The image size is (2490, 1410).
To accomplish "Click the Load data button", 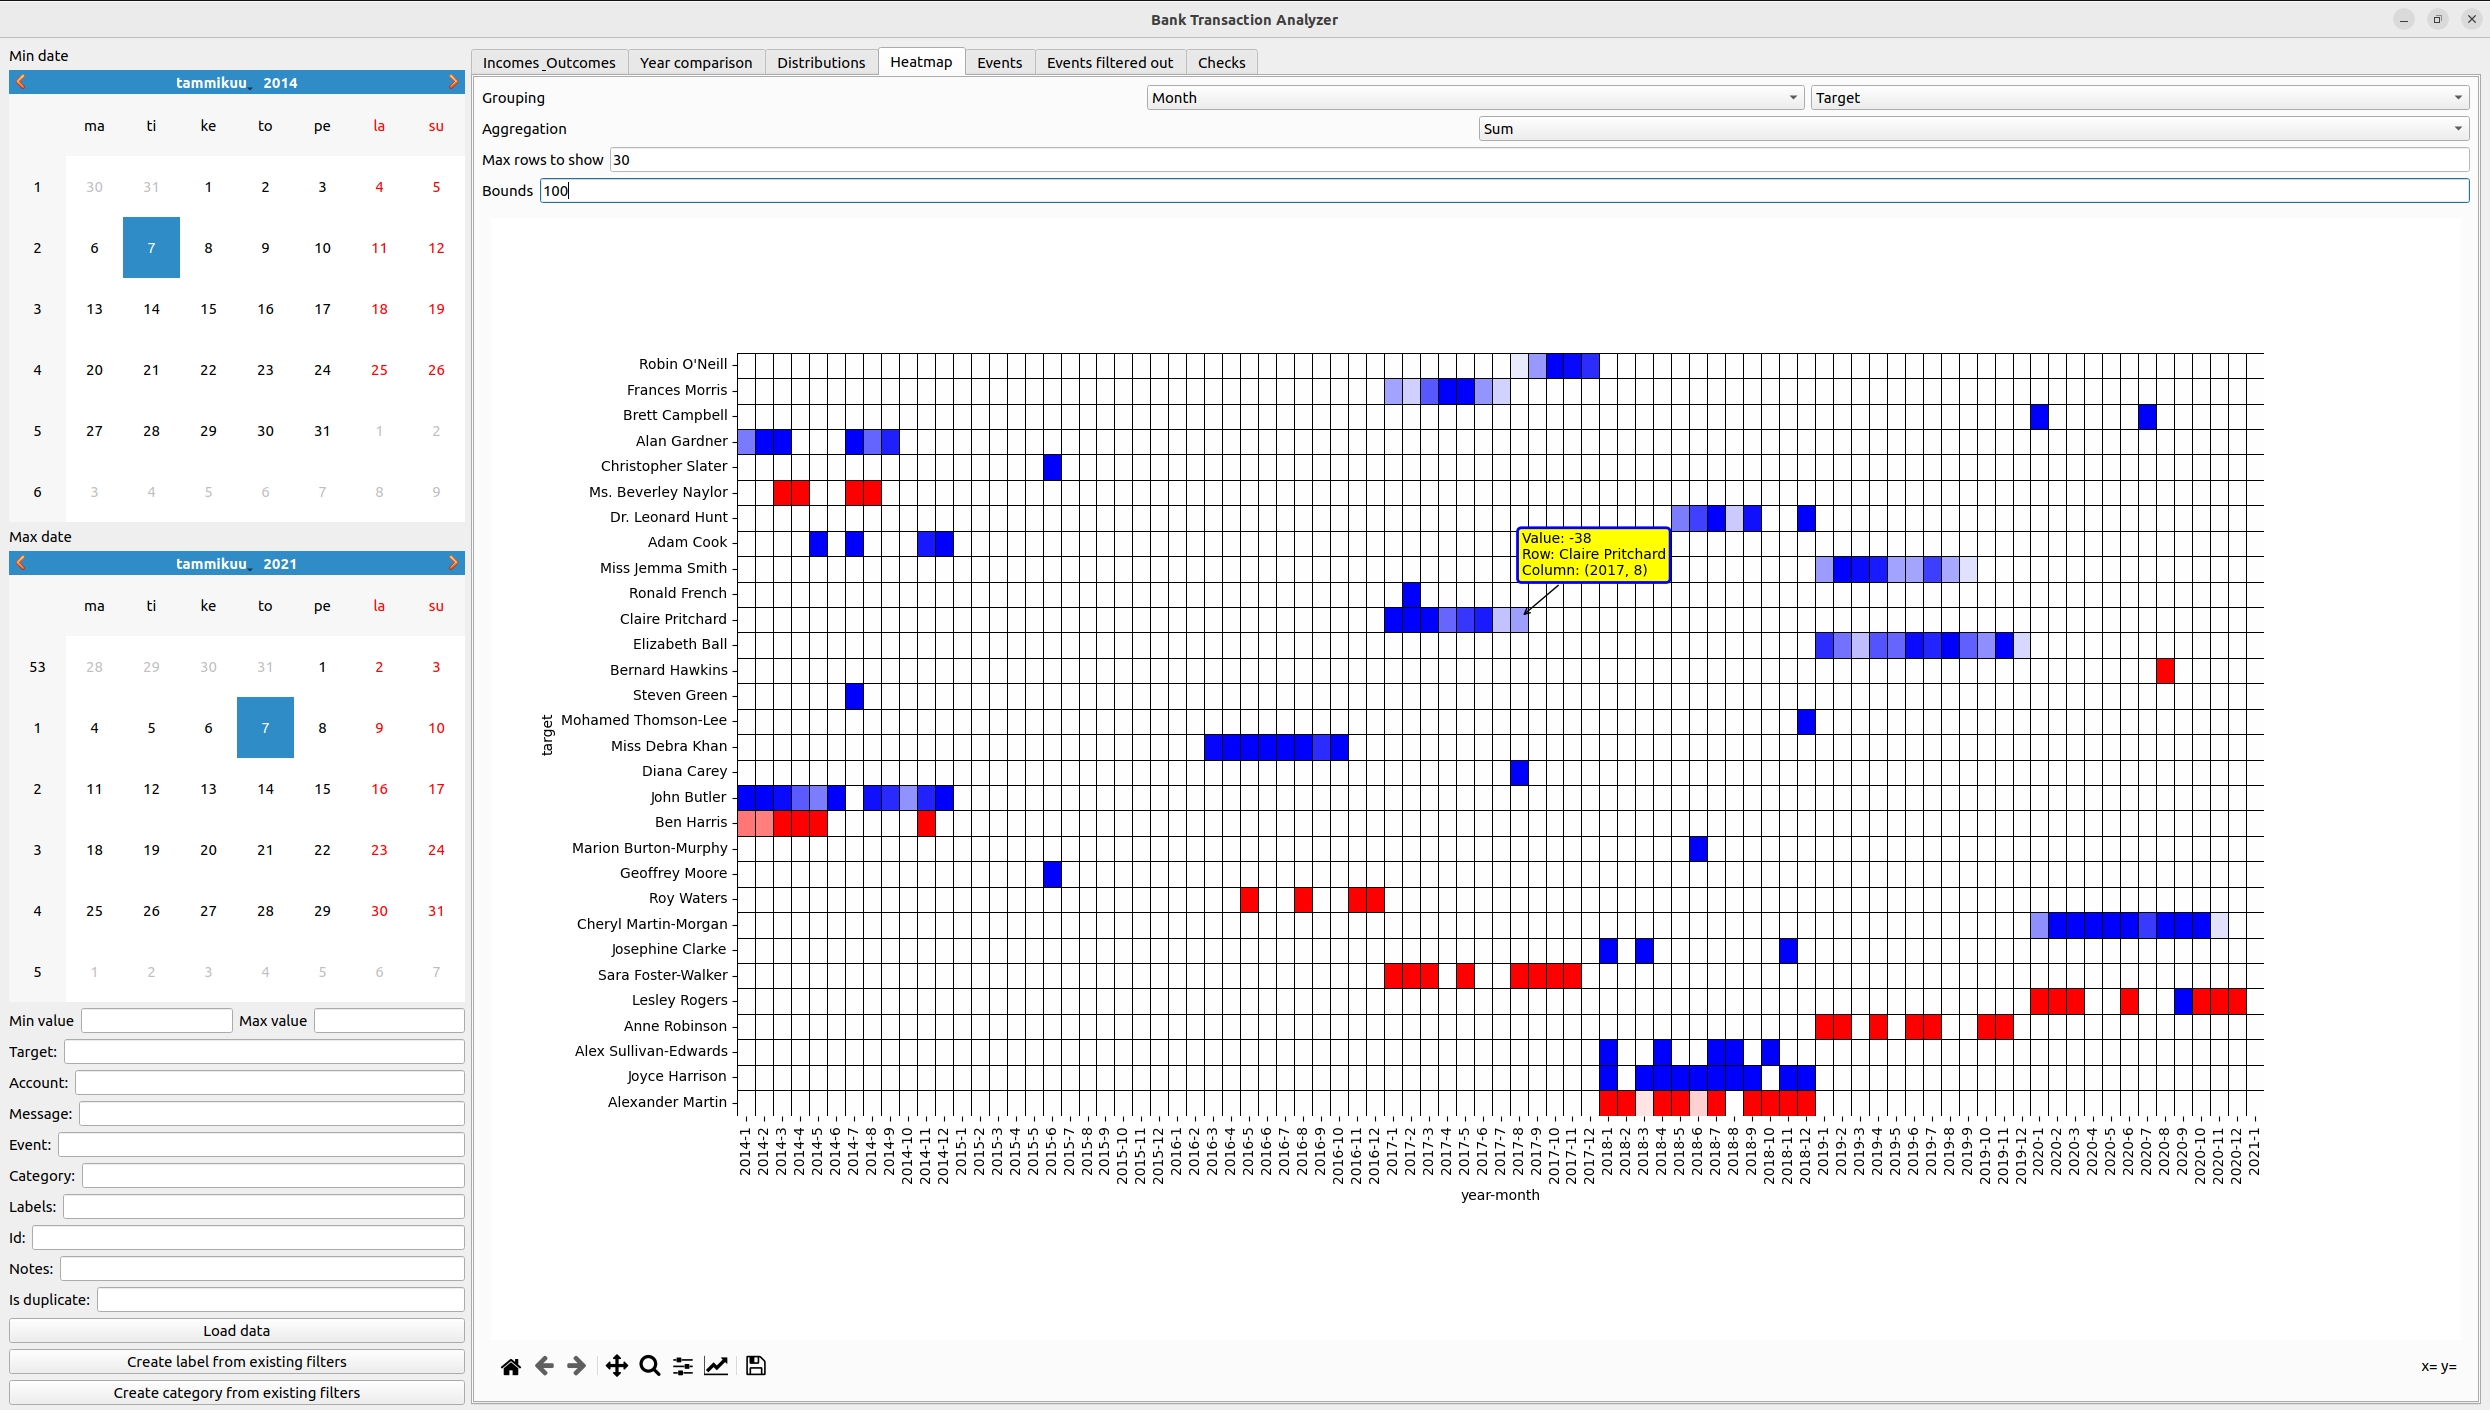I will pos(236,1331).
